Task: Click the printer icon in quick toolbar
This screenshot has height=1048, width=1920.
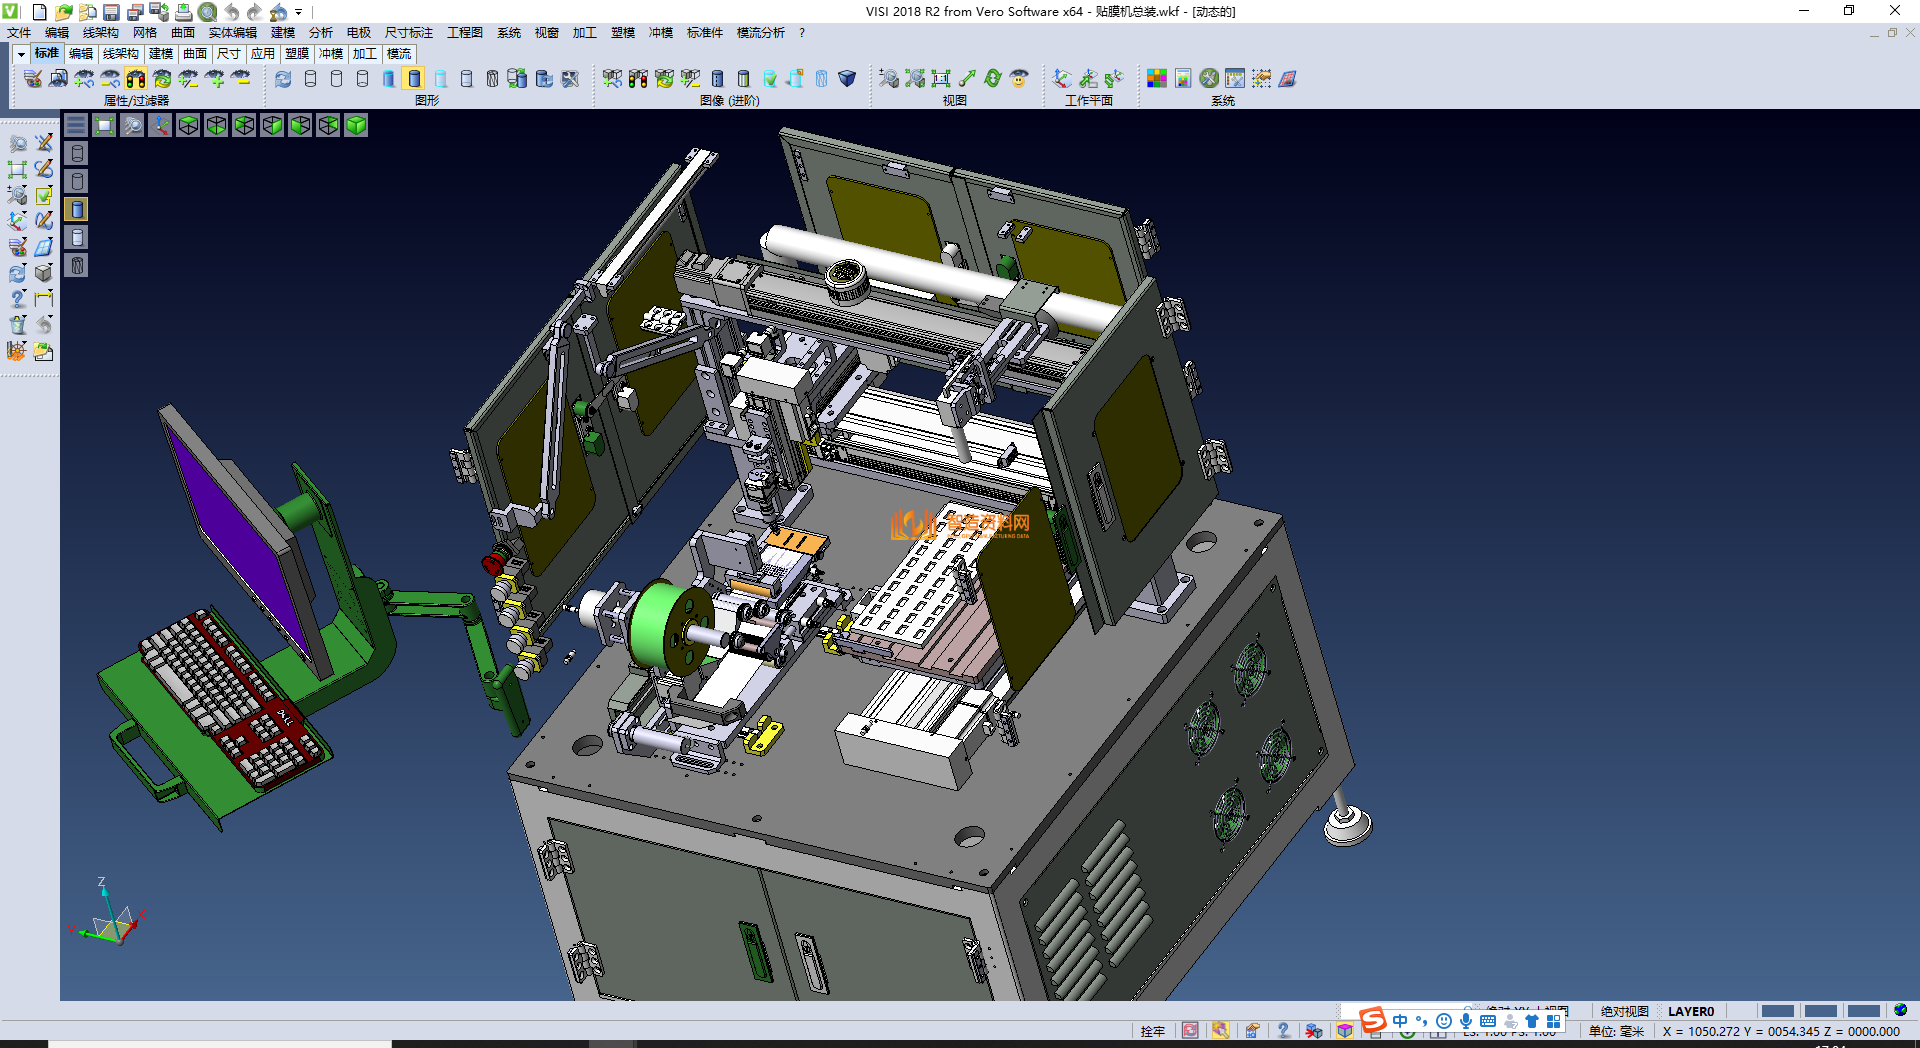Action: click(183, 12)
